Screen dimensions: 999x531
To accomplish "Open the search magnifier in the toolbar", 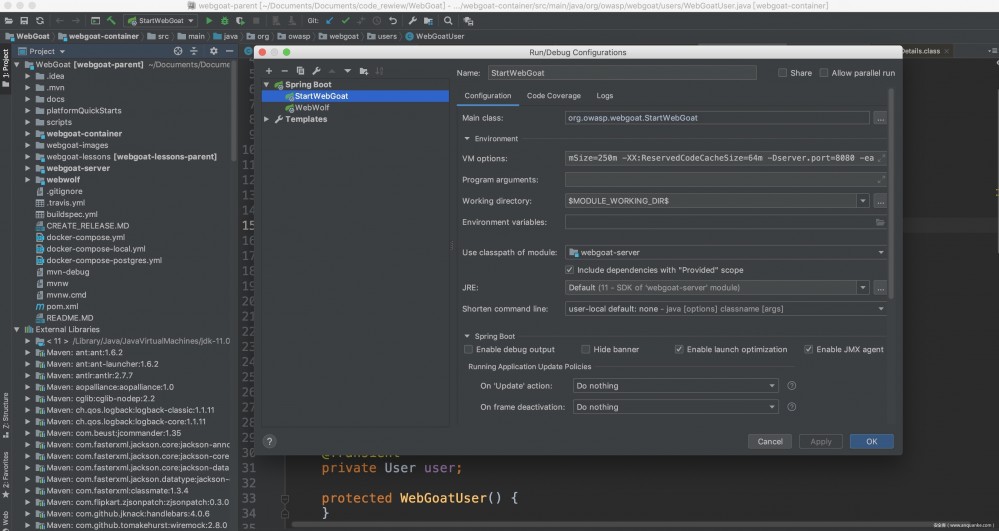I will (x=446, y=20).
